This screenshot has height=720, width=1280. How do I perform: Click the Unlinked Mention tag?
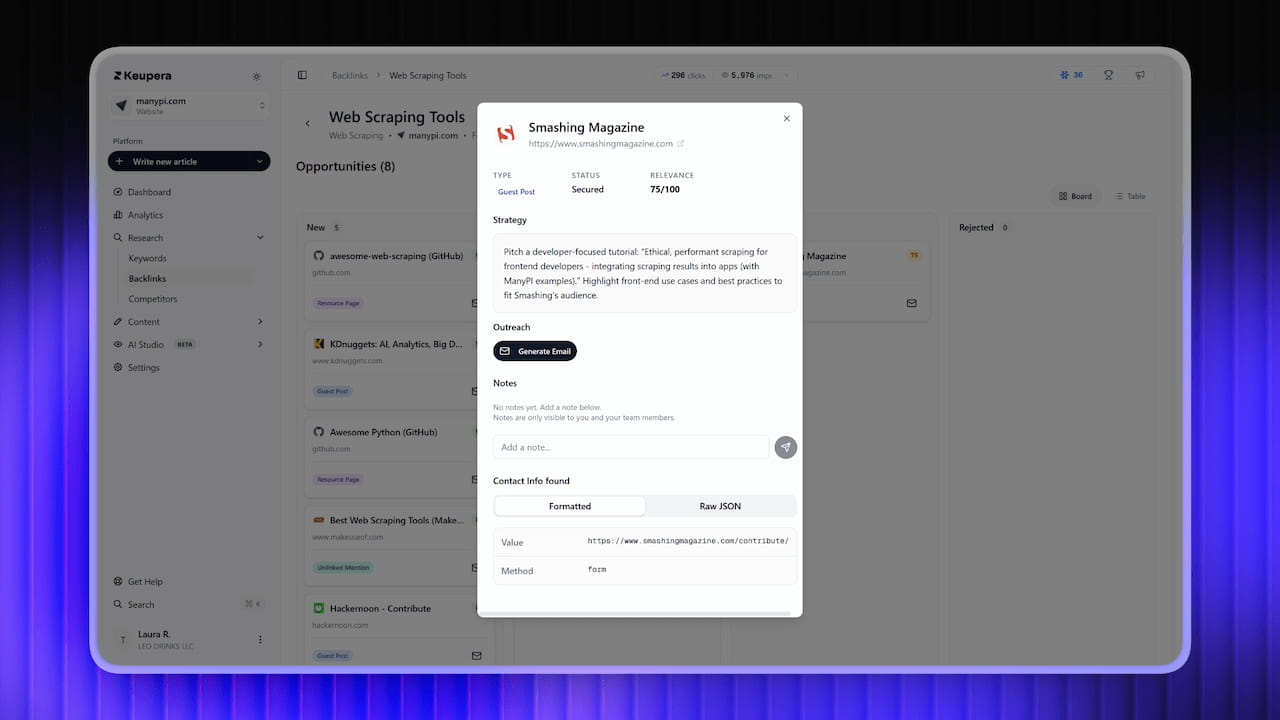343,568
